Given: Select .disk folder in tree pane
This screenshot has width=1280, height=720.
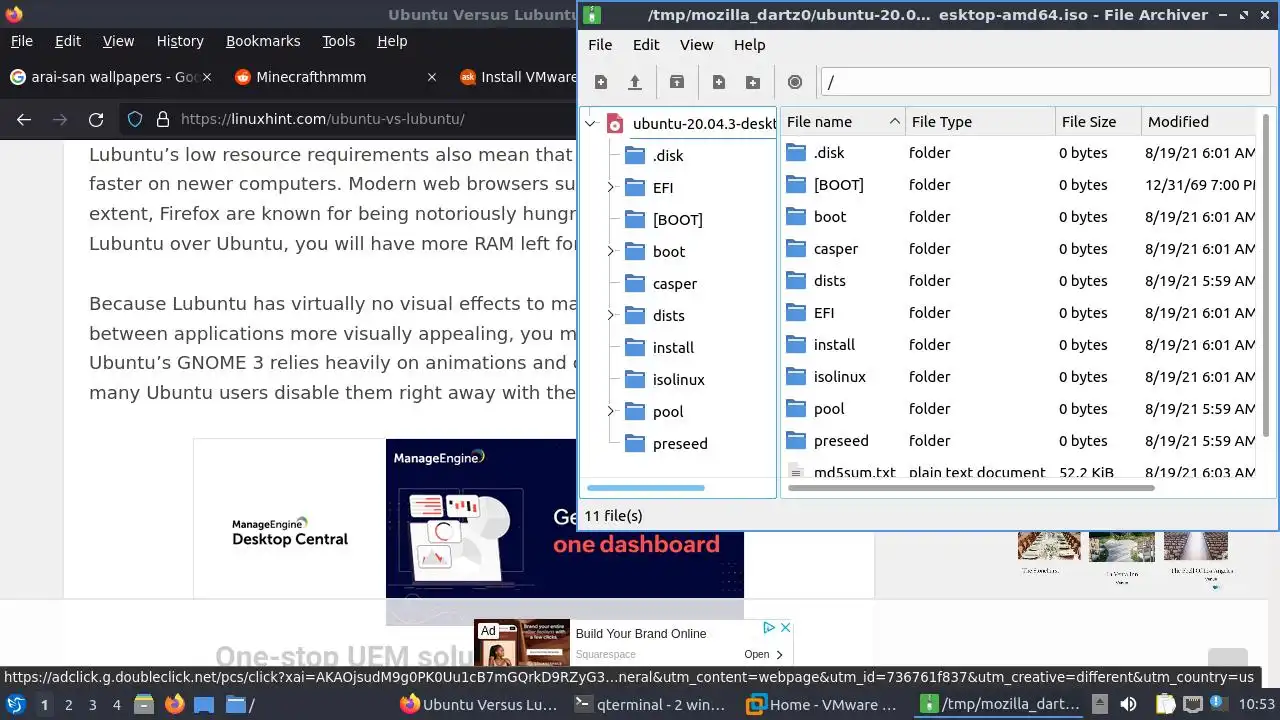Looking at the screenshot, I should point(668,156).
